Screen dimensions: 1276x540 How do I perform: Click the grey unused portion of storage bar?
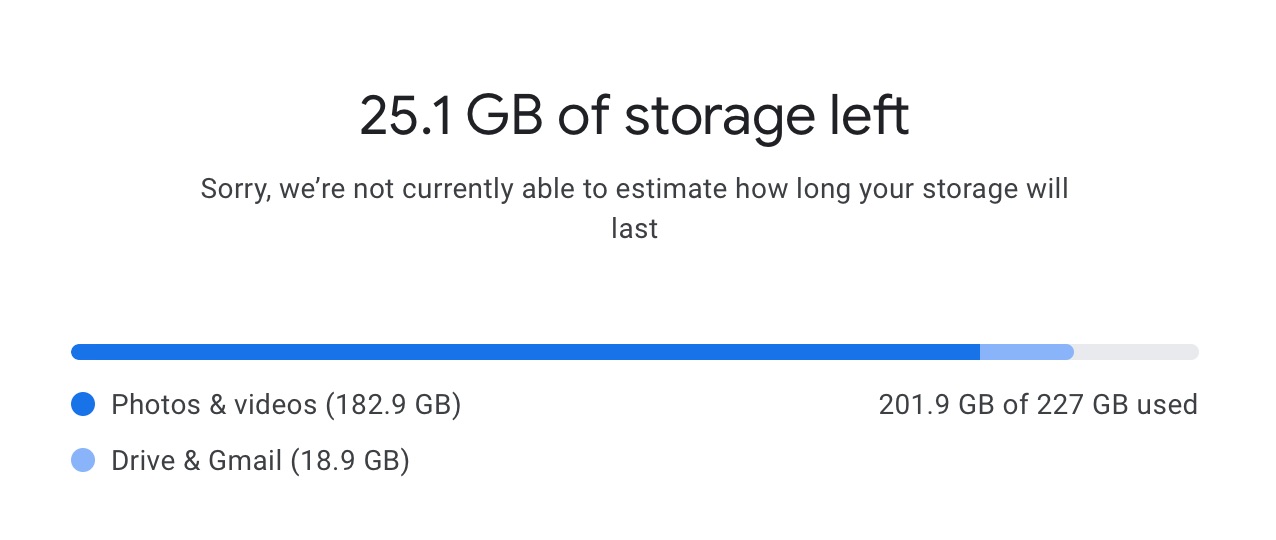coord(1137,352)
